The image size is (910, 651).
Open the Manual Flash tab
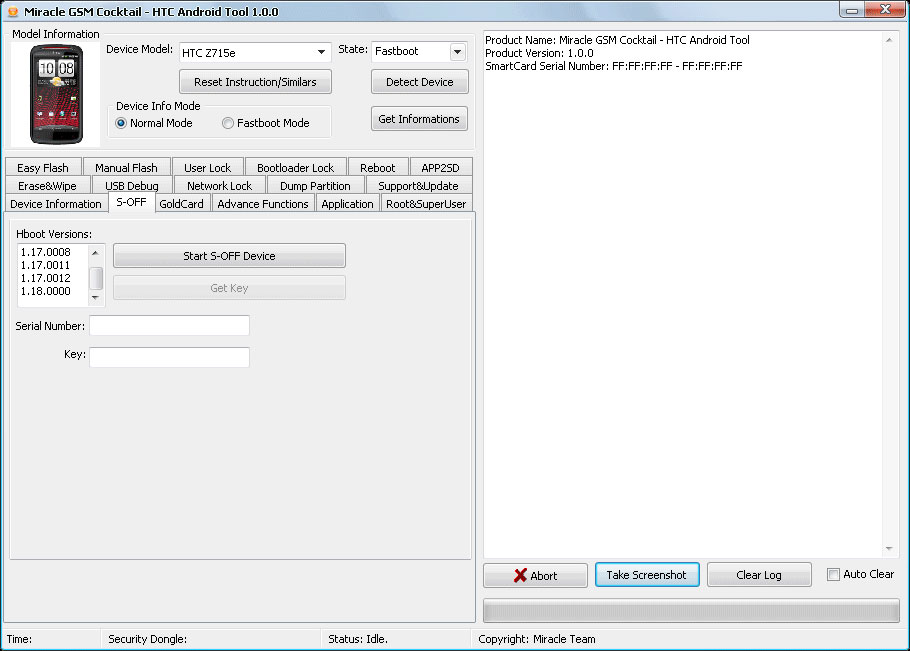(x=127, y=168)
